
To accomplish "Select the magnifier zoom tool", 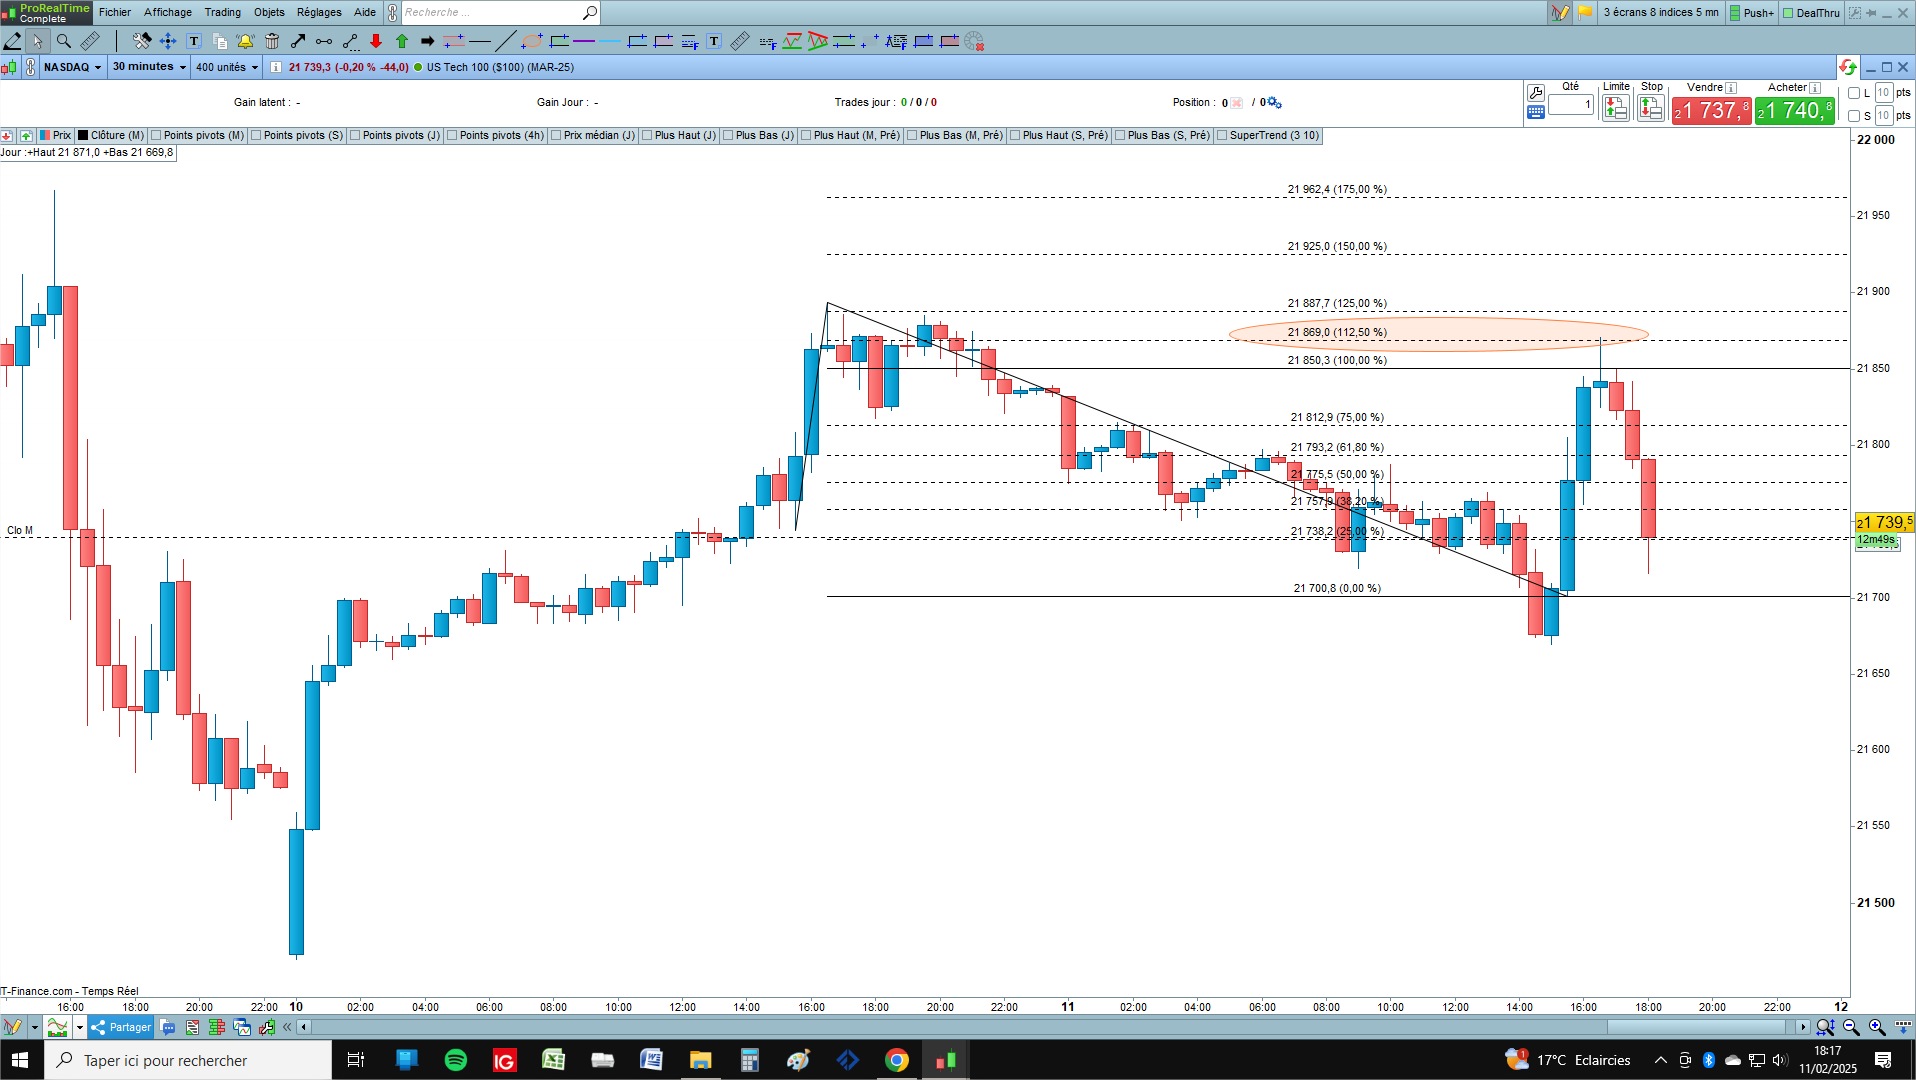I will click(64, 41).
